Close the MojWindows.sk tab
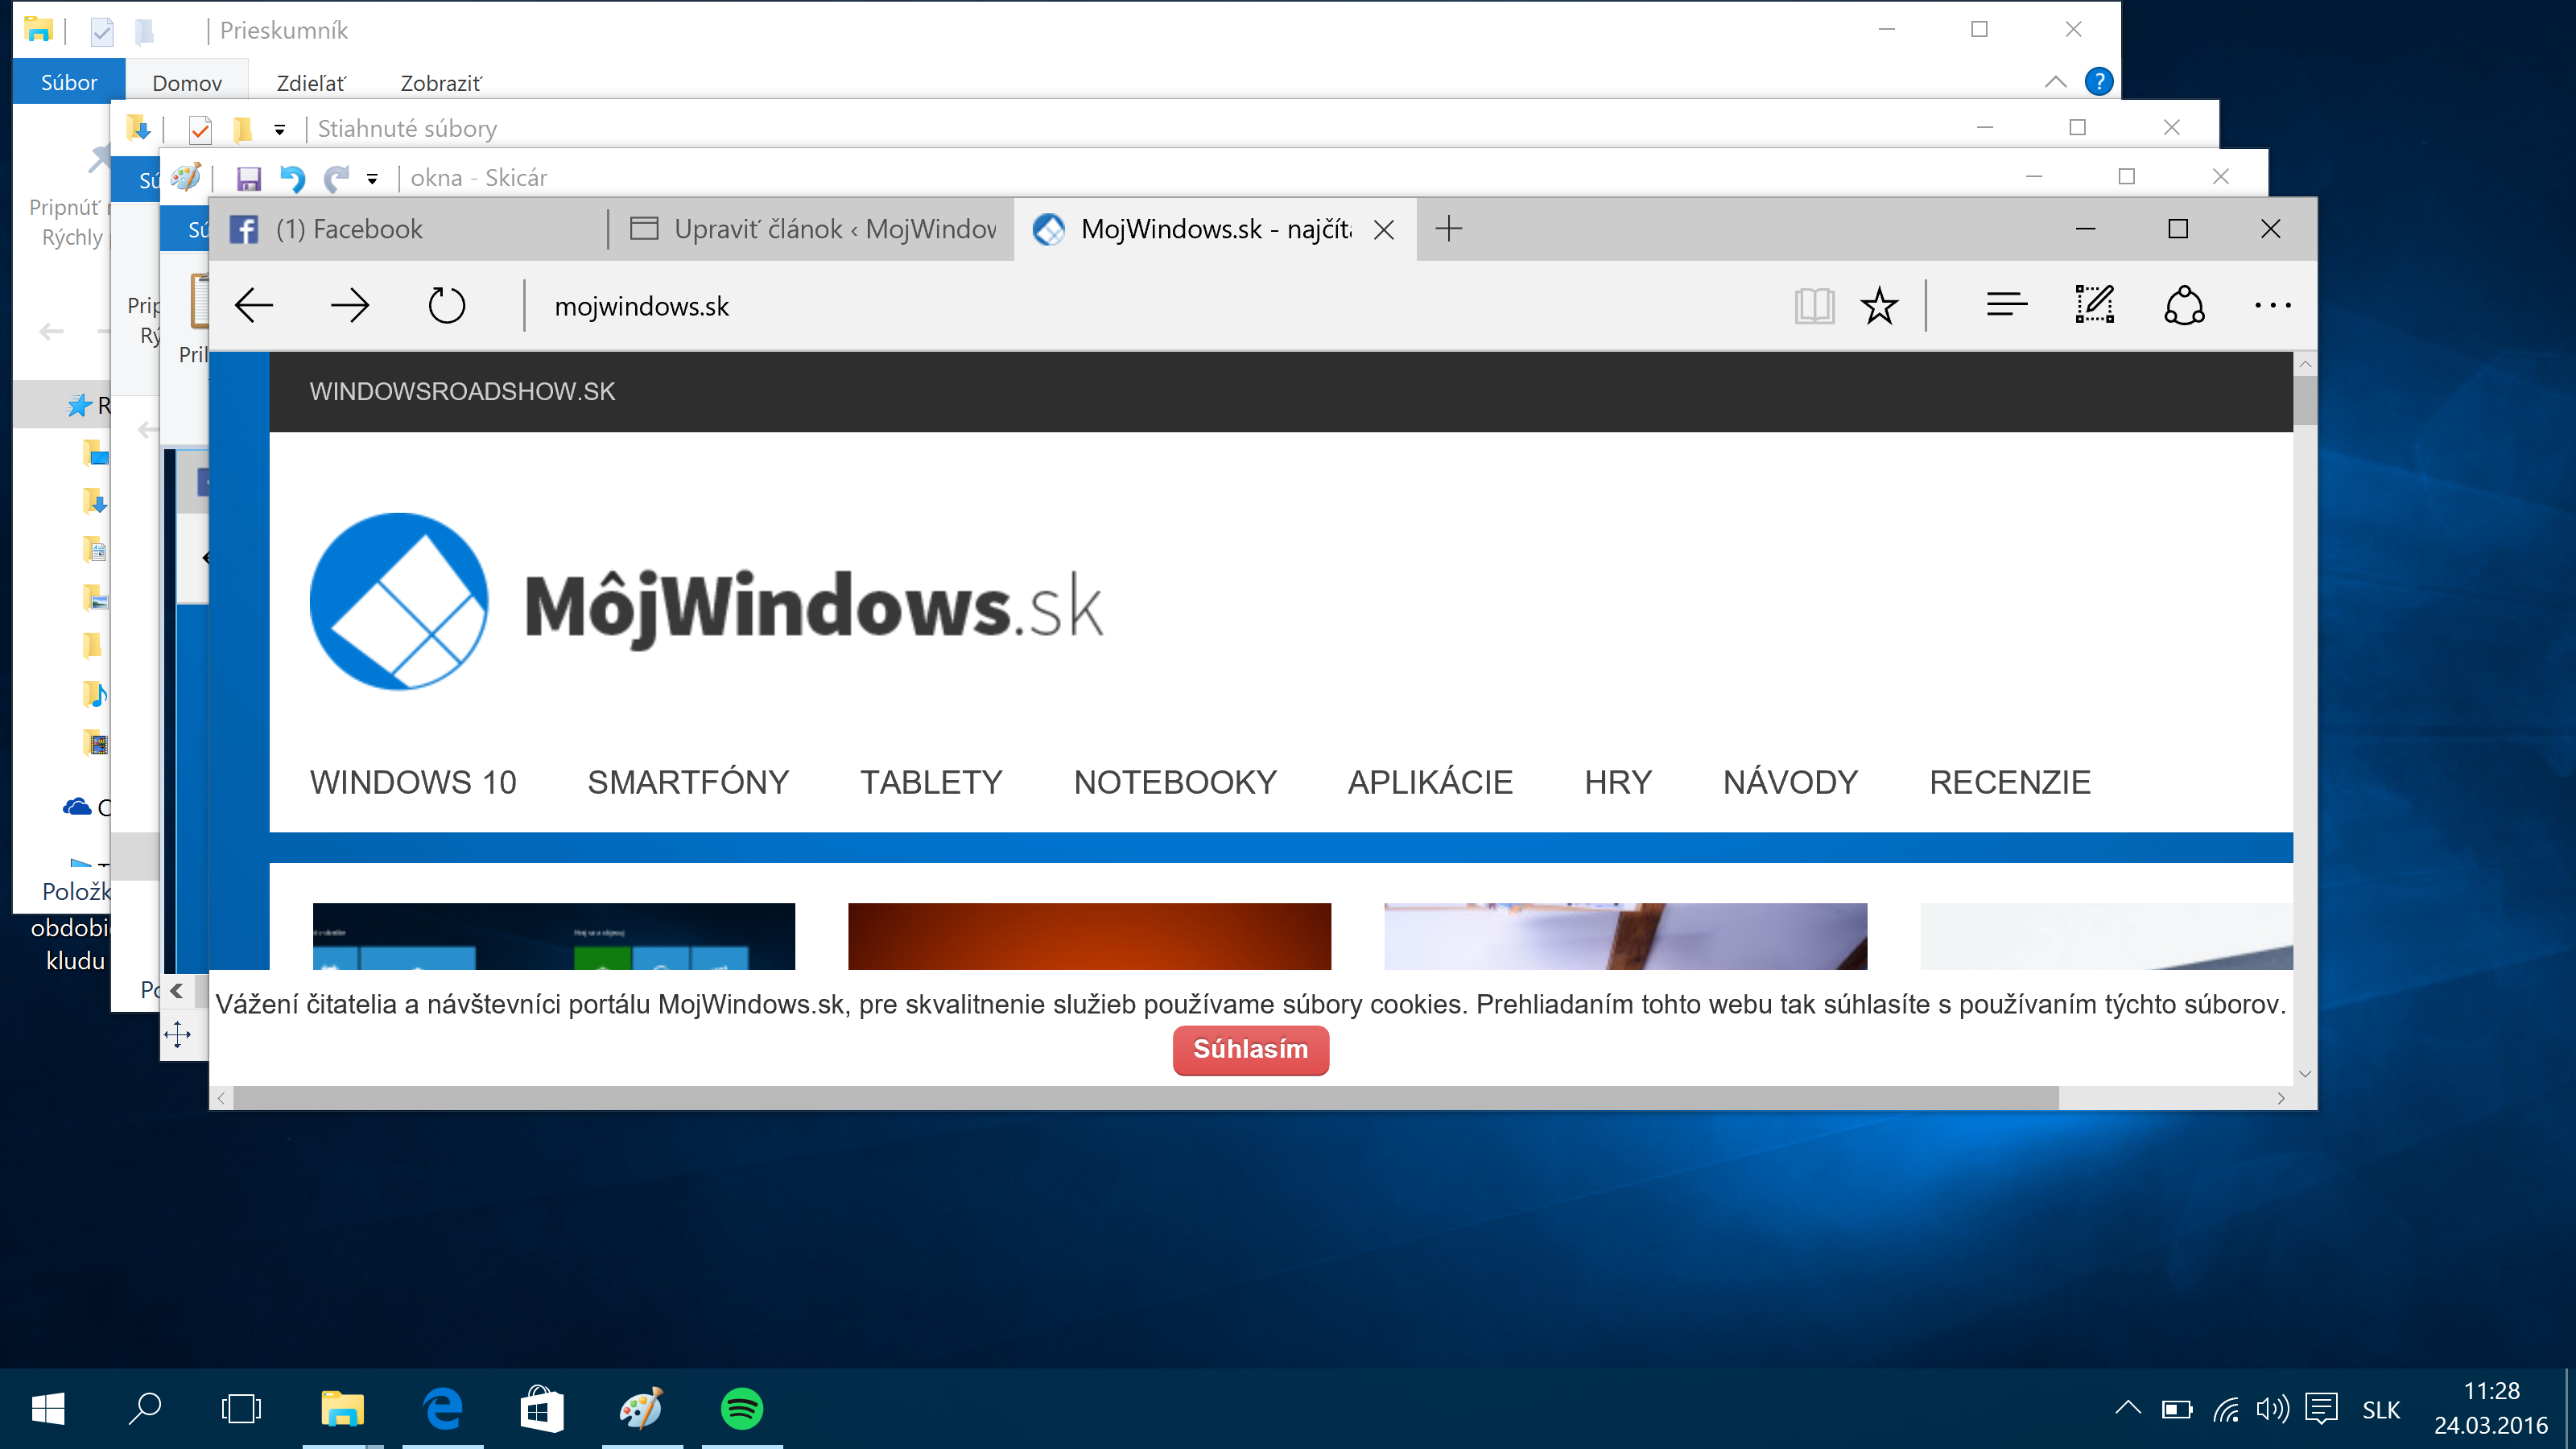The height and width of the screenshot is (1449, 2576). 1384,230
